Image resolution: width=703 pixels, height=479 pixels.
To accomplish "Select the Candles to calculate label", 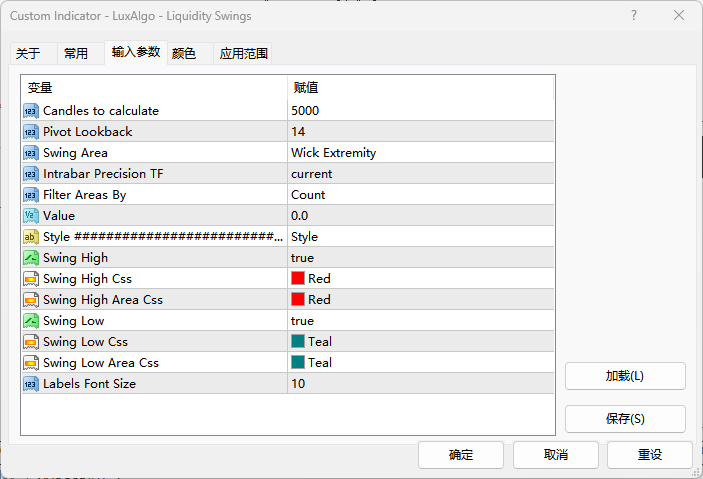I will (x=101, y=111).
